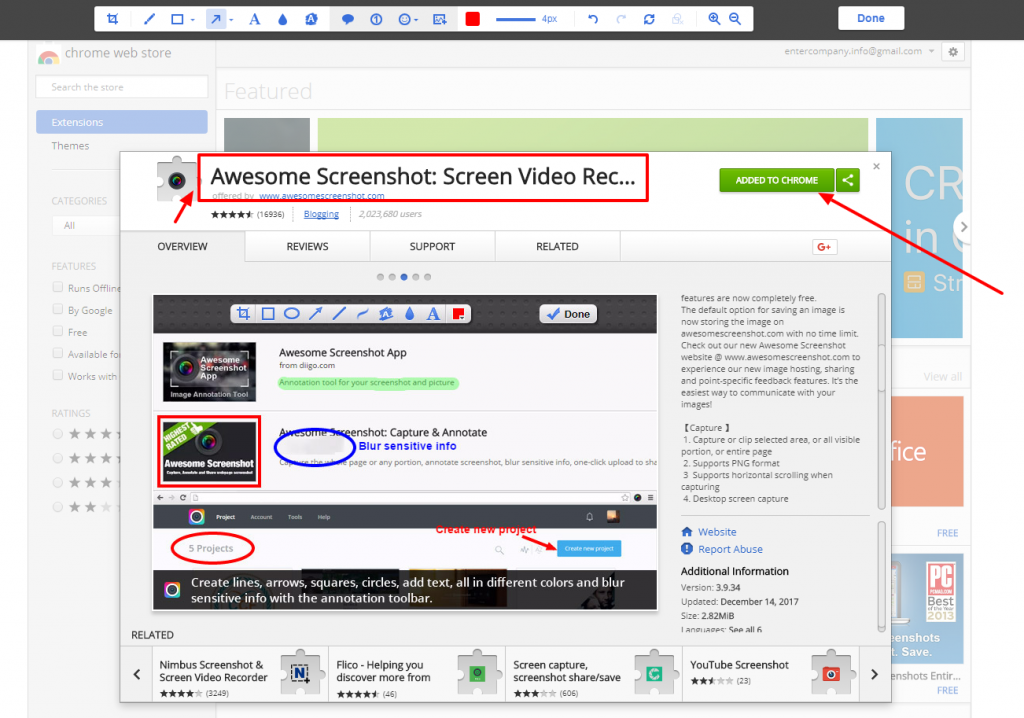Select the numbered step marker tool
1024x718 pixels.
coord(376,19)
